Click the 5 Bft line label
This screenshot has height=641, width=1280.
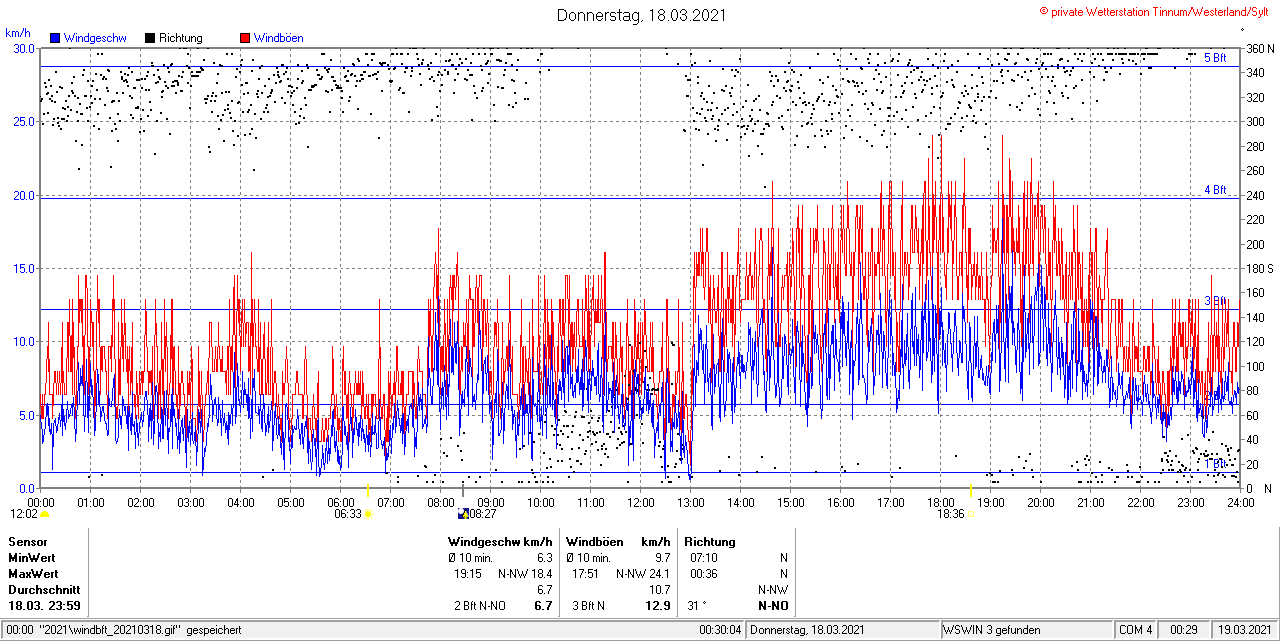[x=1215, y=58]
